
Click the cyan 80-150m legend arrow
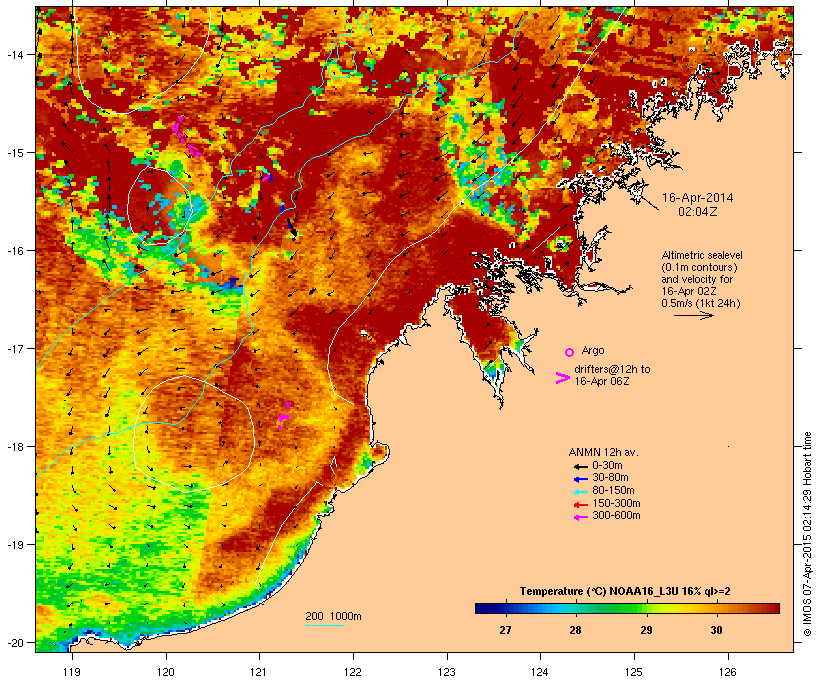coord(580,492)
